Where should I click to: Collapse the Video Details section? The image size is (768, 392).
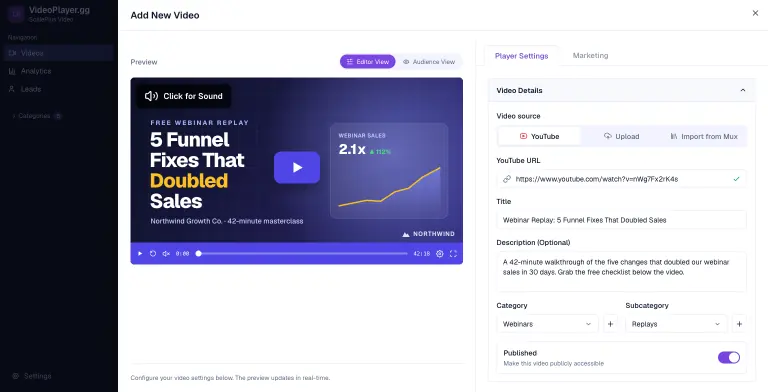point(743,90)
